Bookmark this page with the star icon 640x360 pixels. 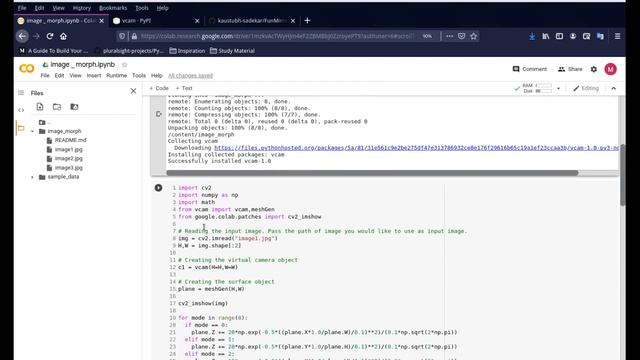(473, 36)
